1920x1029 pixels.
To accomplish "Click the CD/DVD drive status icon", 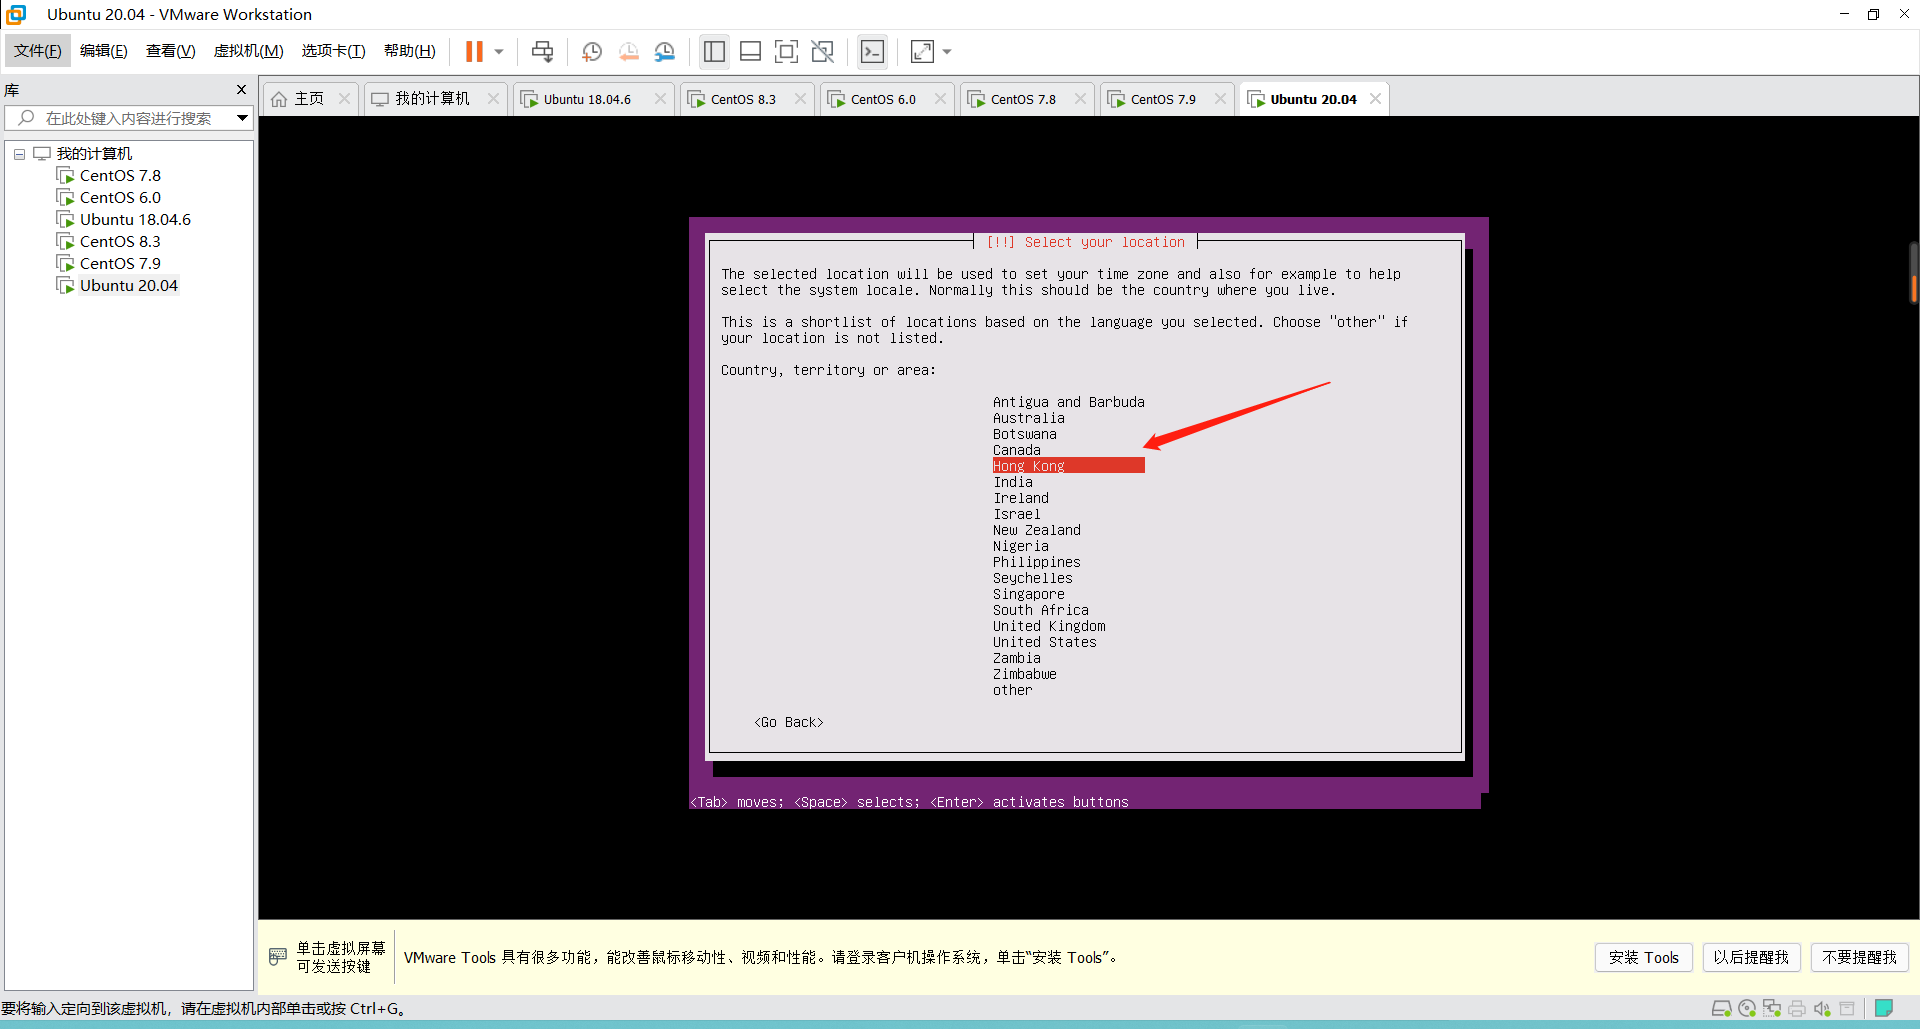I will click(1747, 1008).
